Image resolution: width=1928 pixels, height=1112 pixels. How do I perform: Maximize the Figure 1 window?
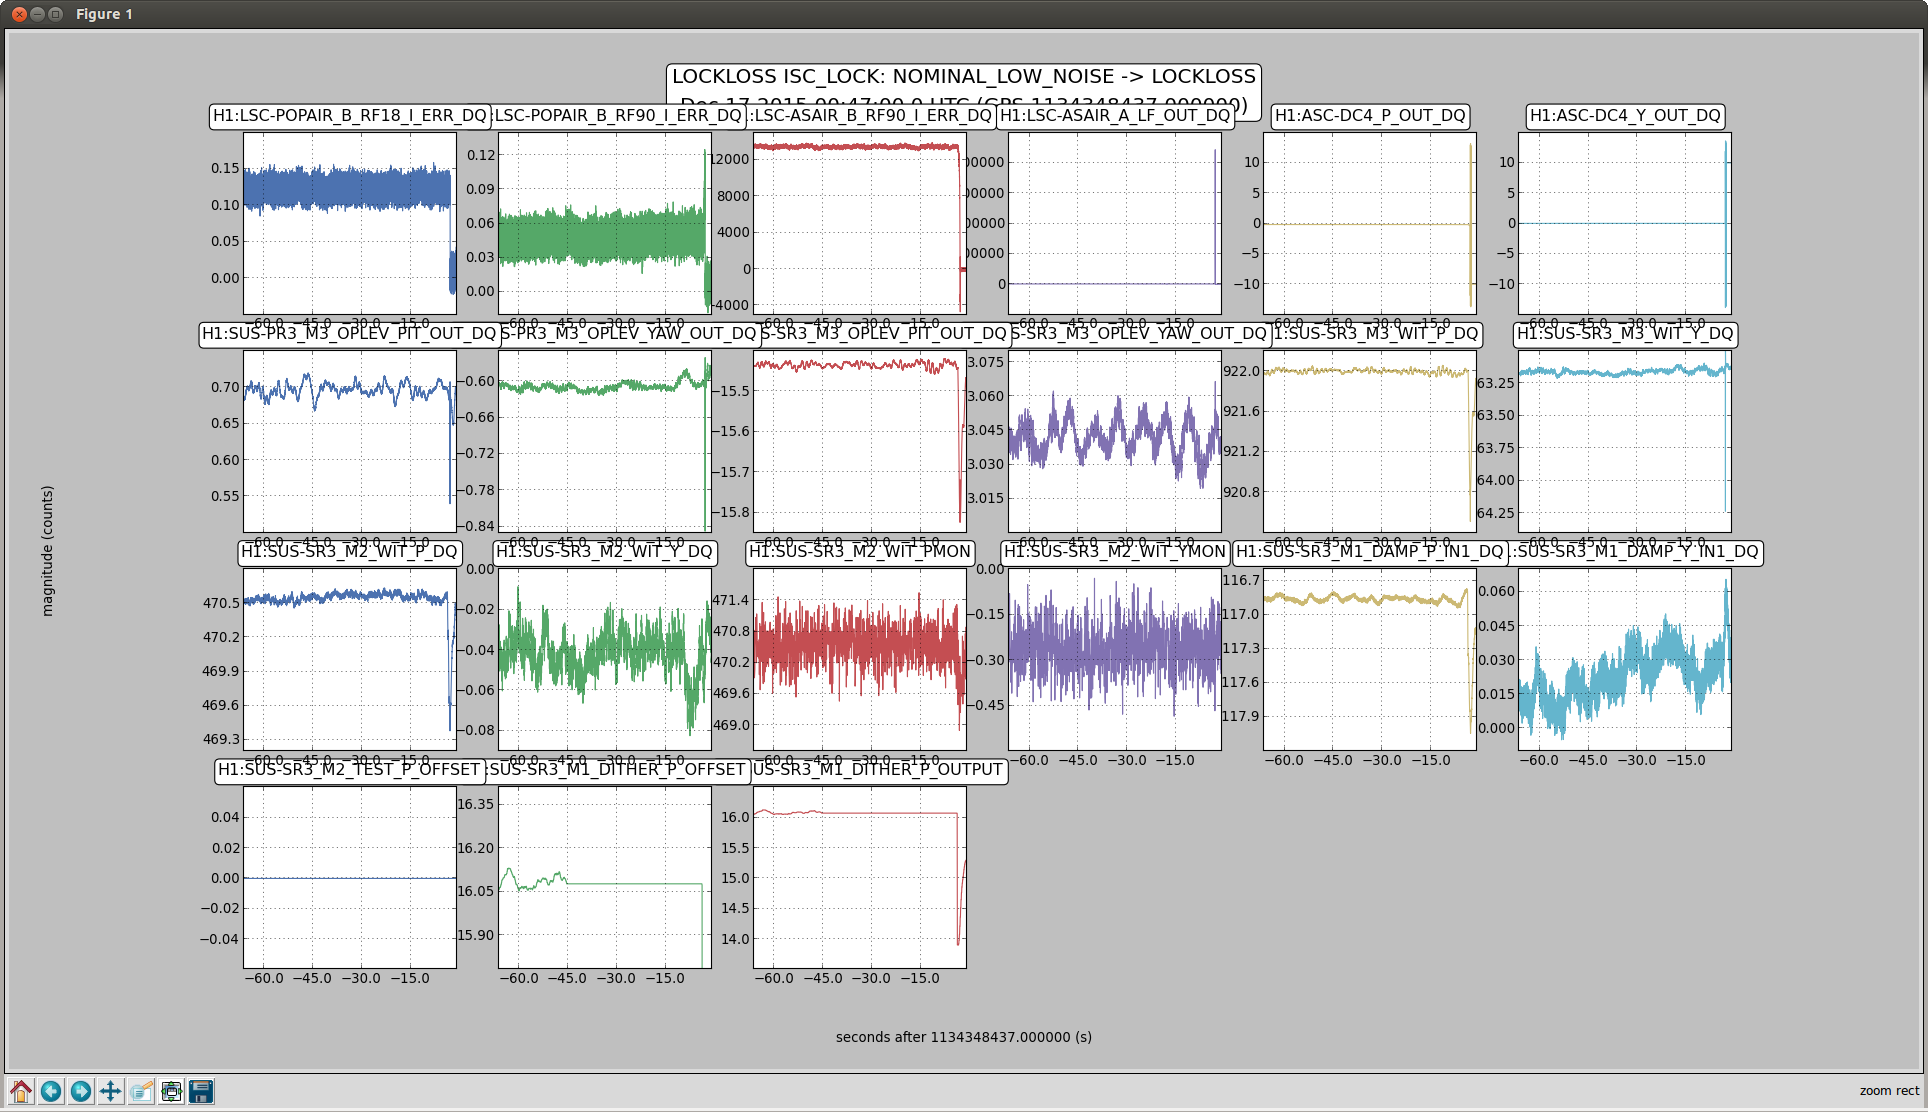coord(56,14)
